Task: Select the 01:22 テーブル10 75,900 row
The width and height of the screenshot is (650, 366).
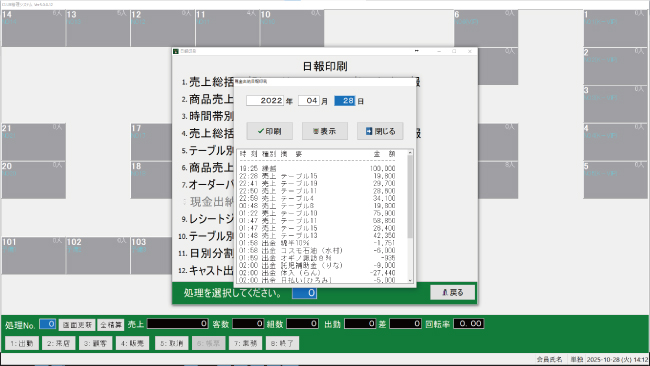Action: 317,213
